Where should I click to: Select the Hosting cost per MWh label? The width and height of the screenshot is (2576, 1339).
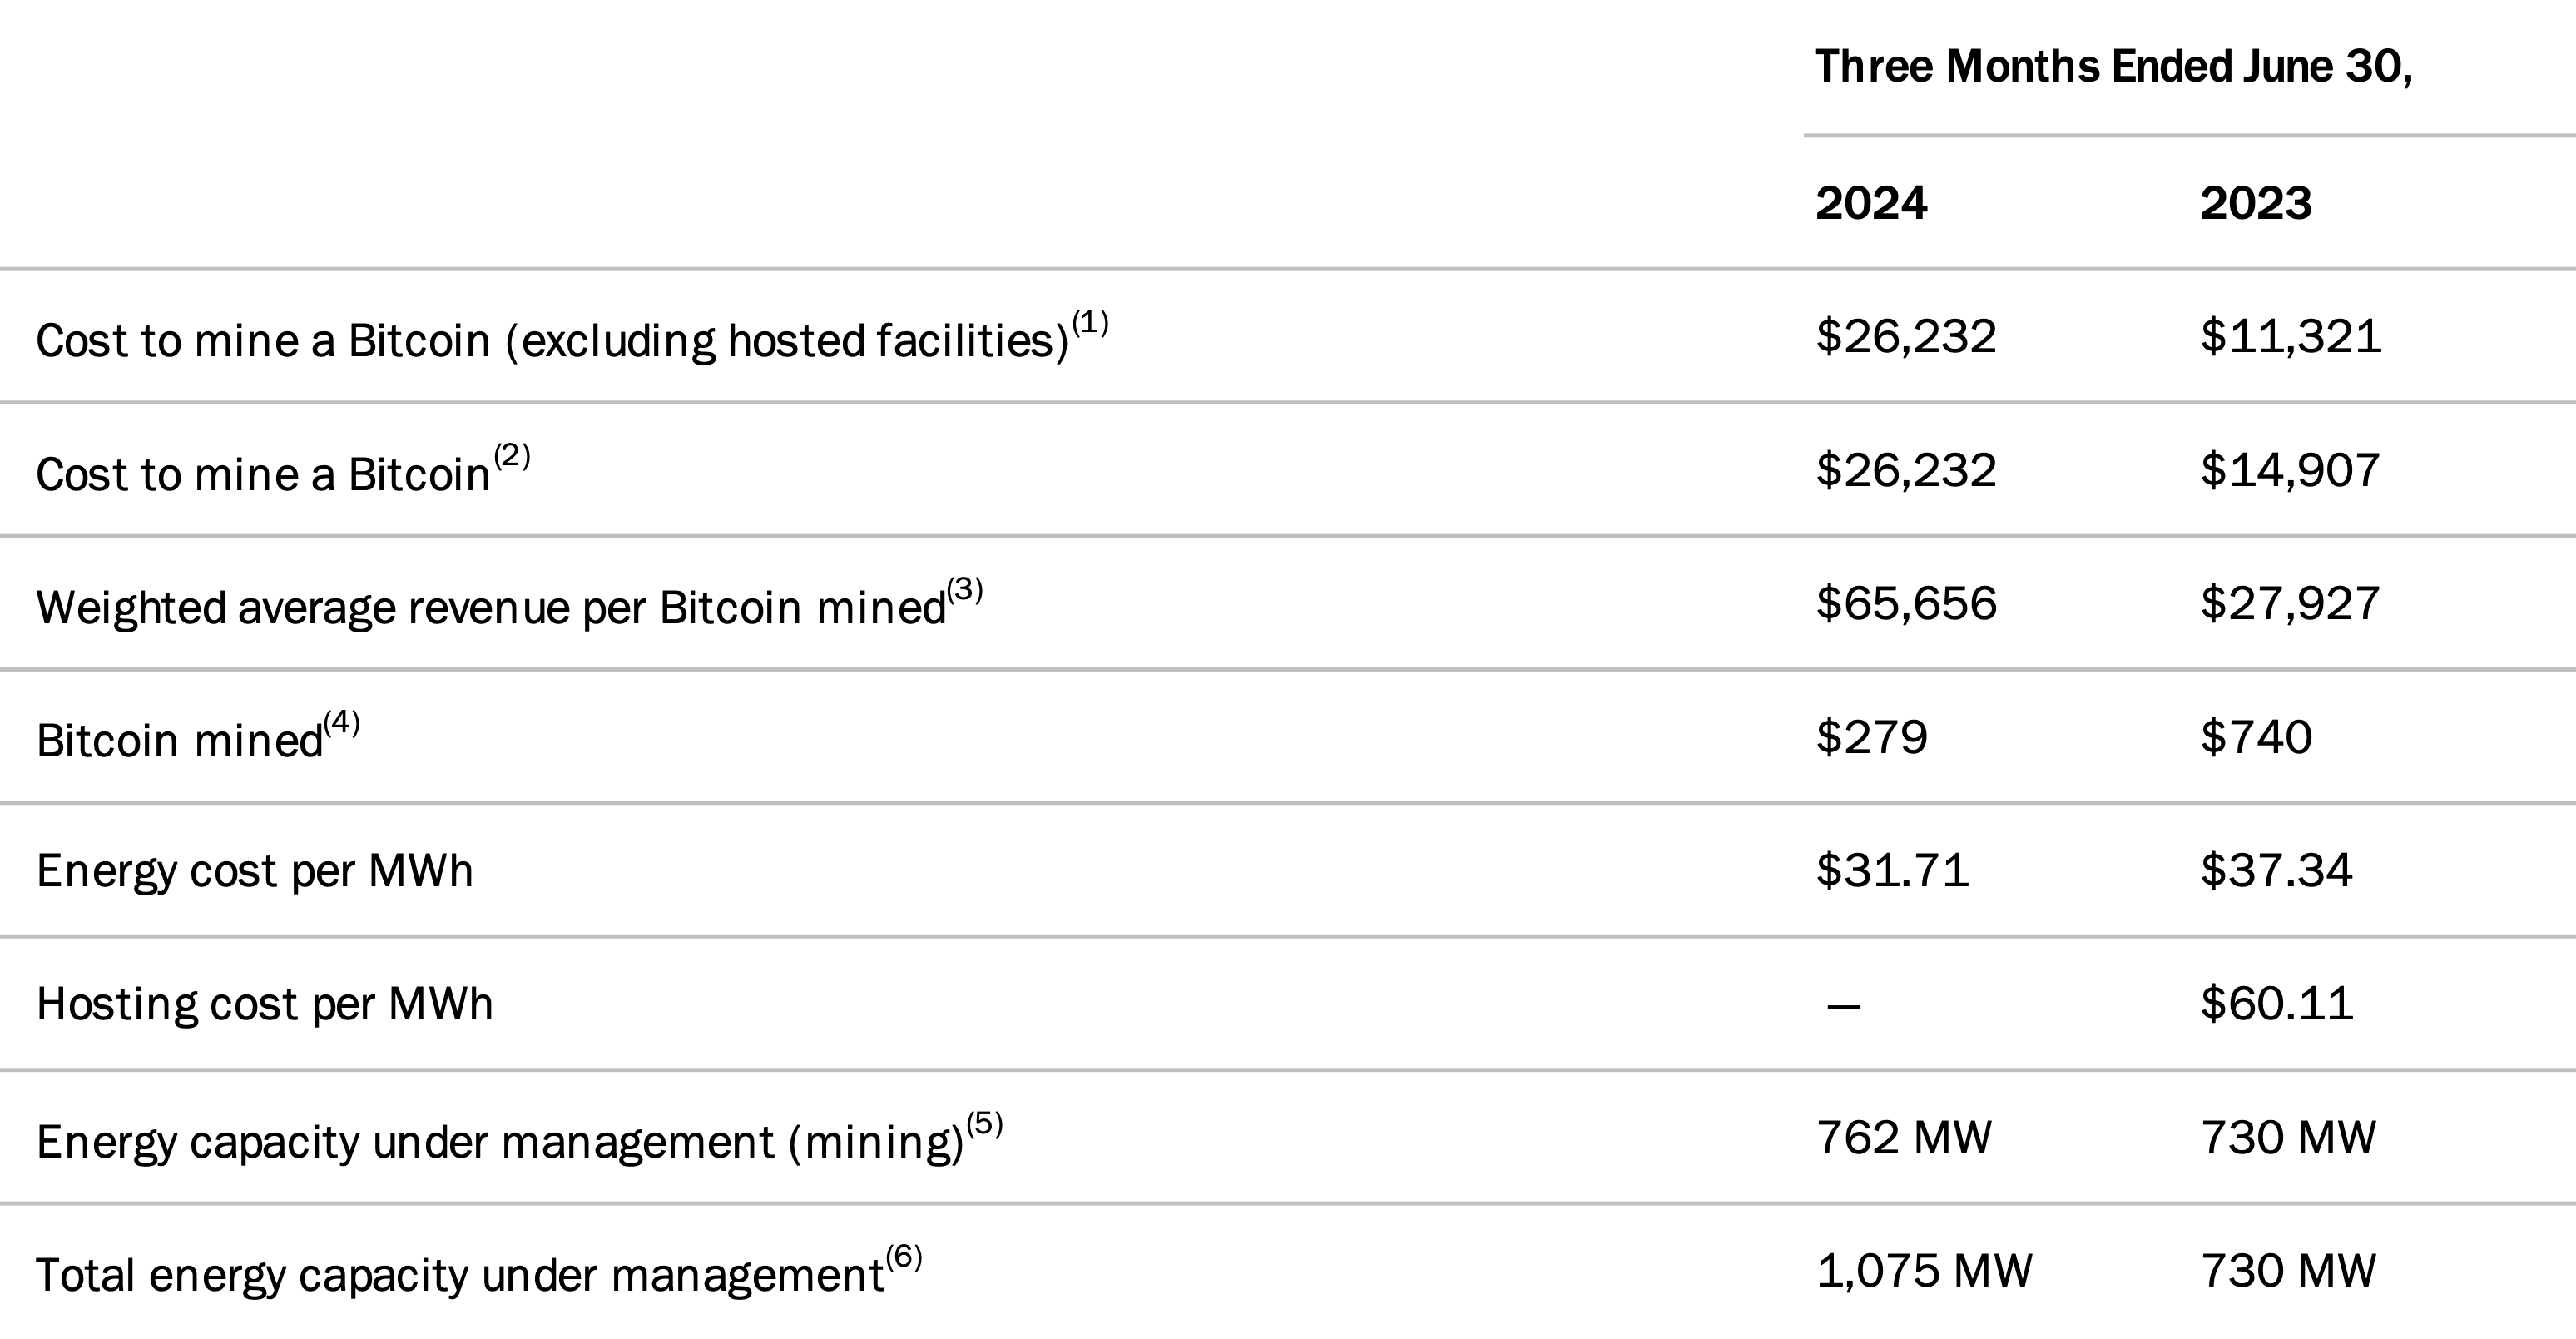(x=265, y=1005)
